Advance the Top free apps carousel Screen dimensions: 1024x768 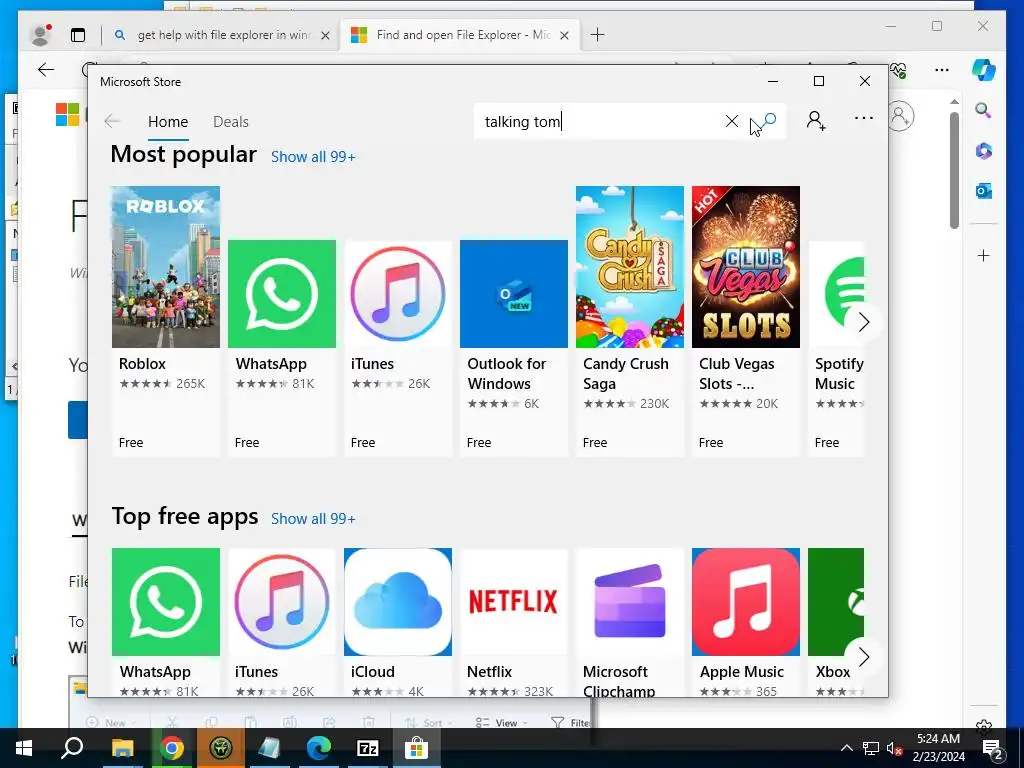863,657
